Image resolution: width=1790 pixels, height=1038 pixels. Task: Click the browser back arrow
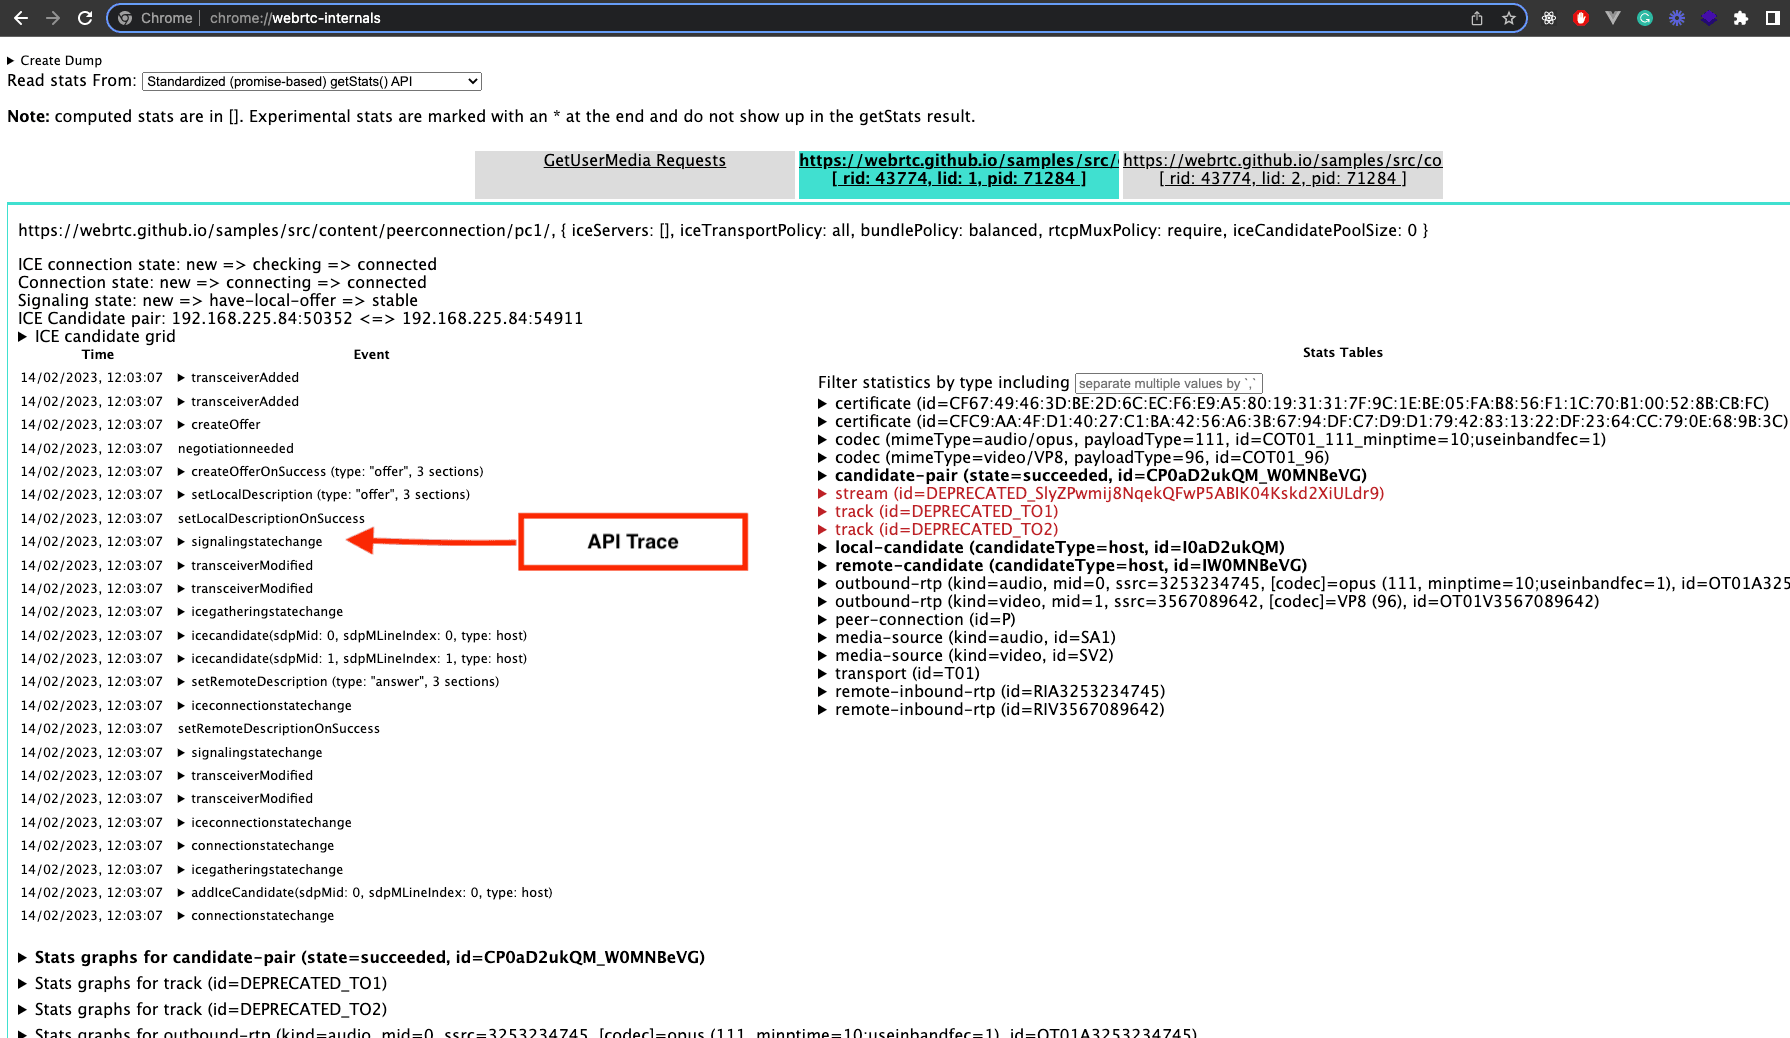point(21,18)
